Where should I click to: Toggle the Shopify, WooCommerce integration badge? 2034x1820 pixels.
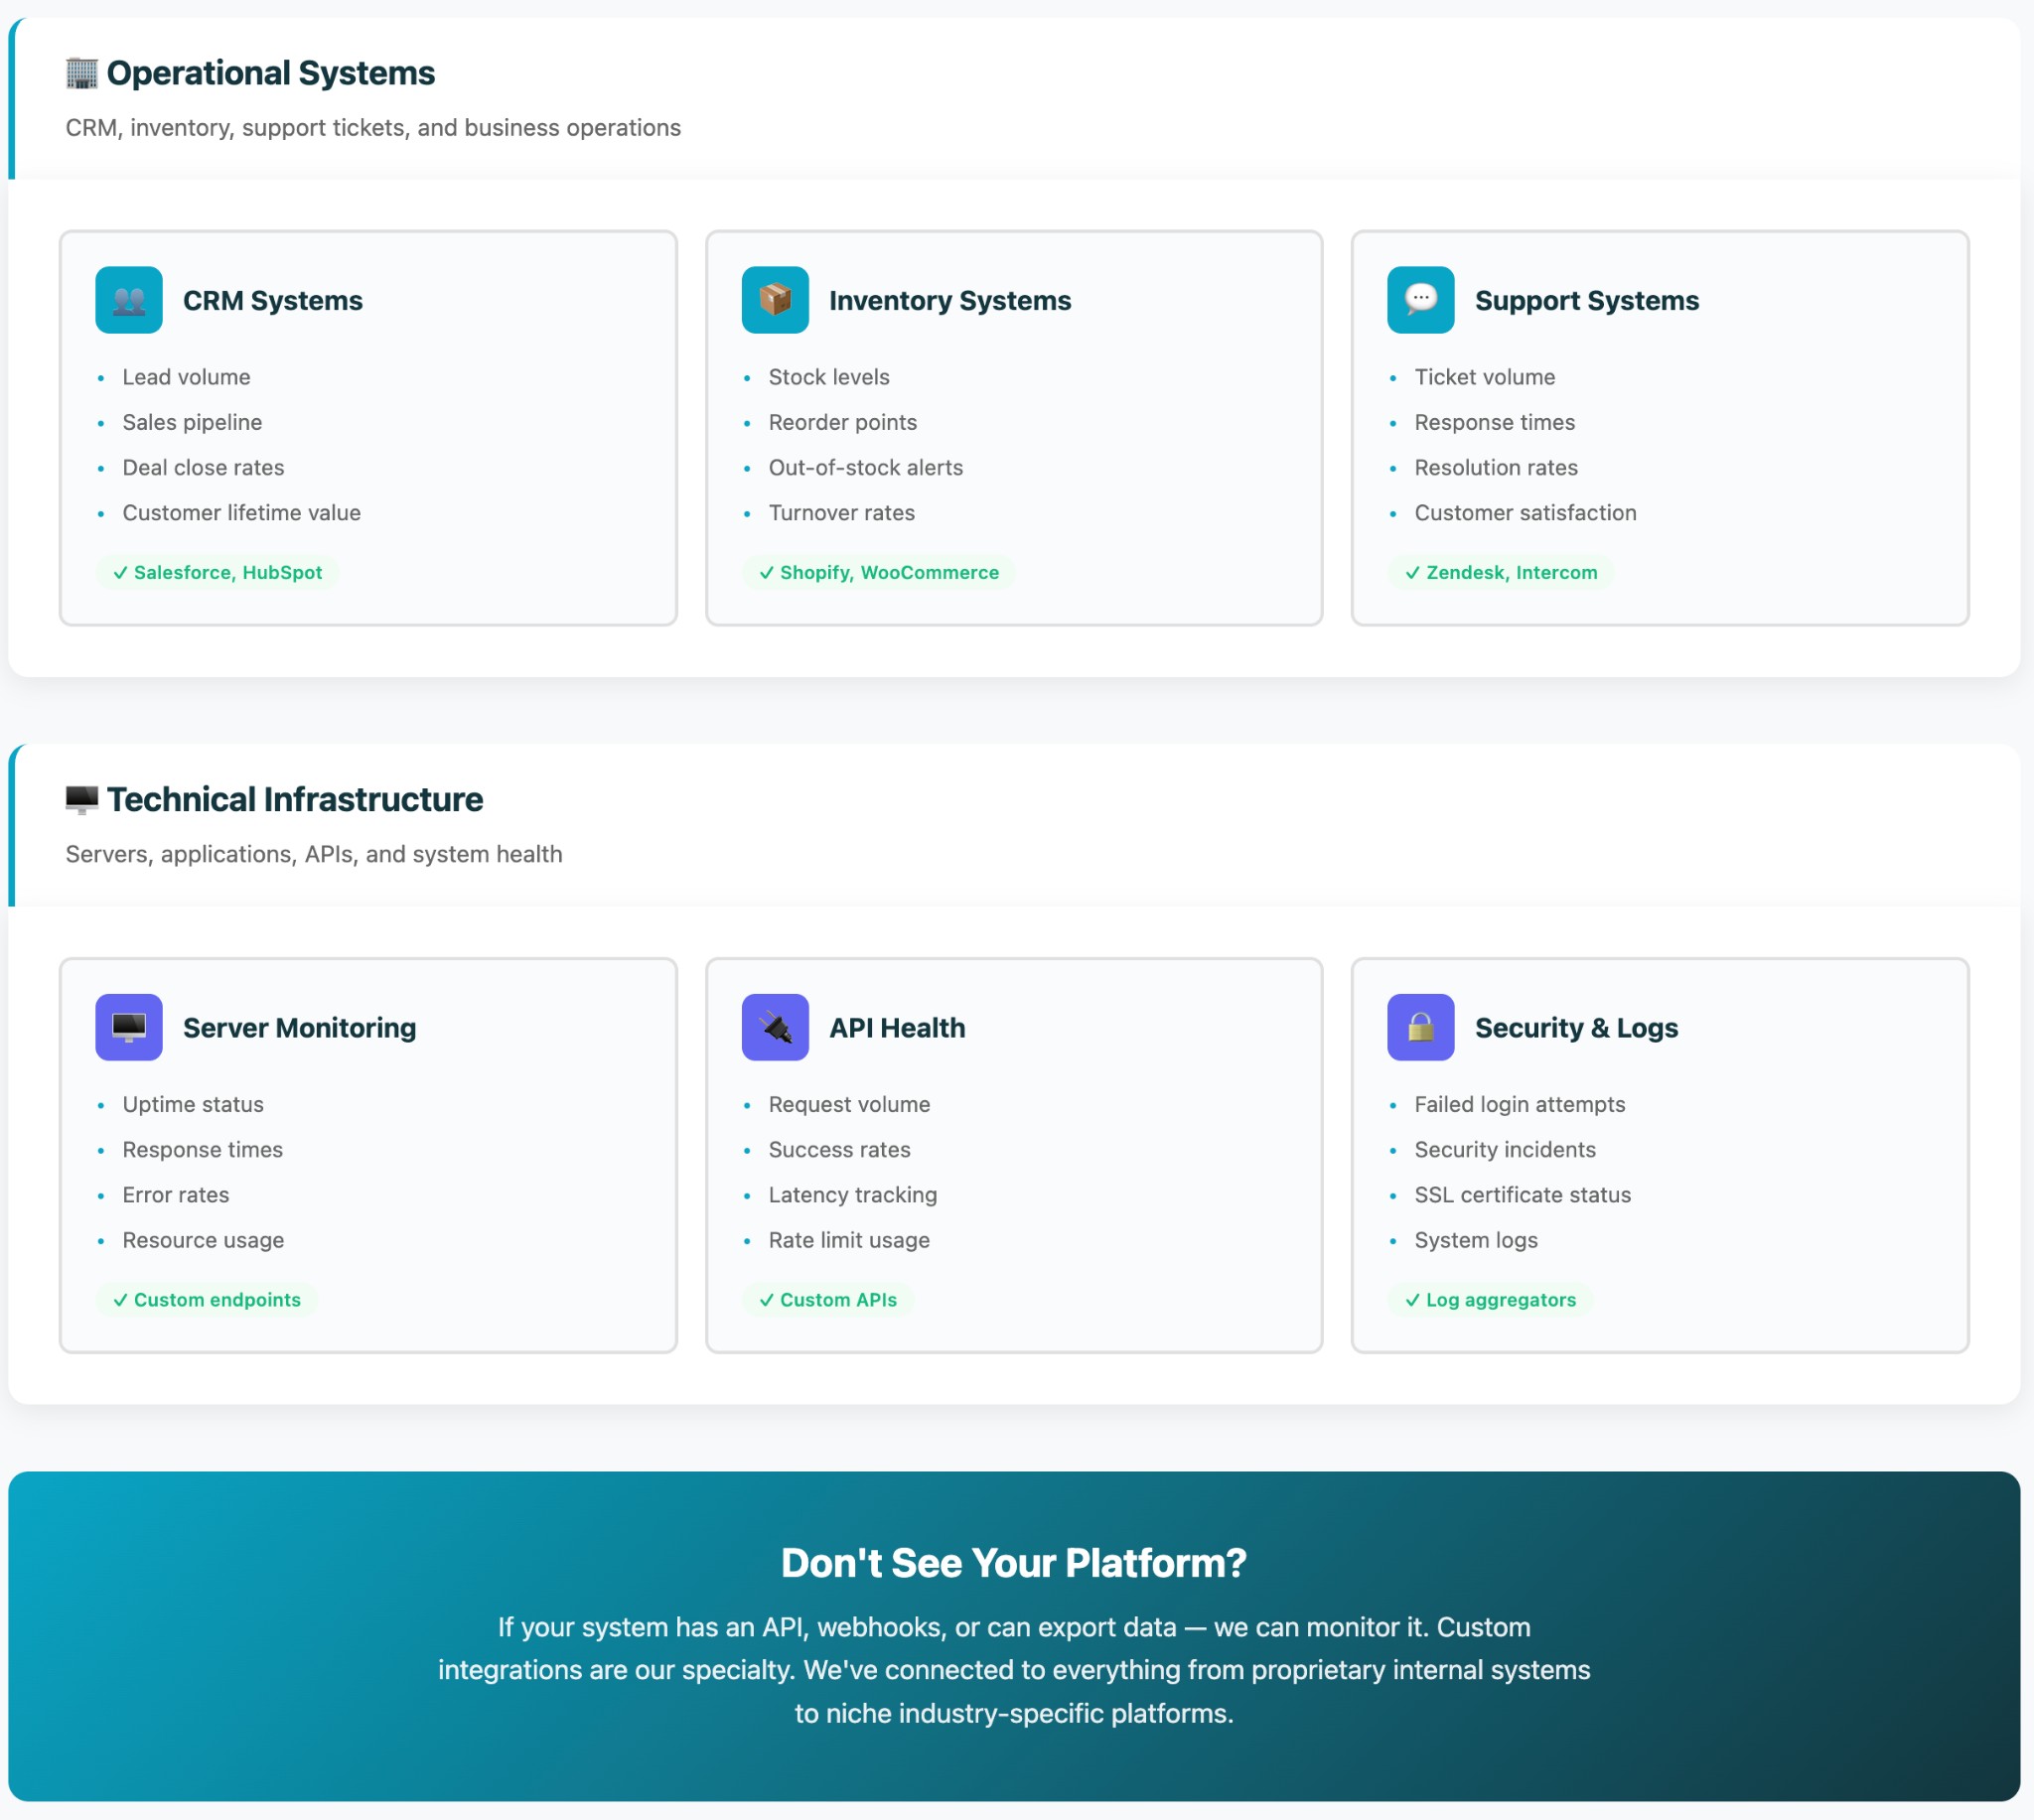pos(879,572)
